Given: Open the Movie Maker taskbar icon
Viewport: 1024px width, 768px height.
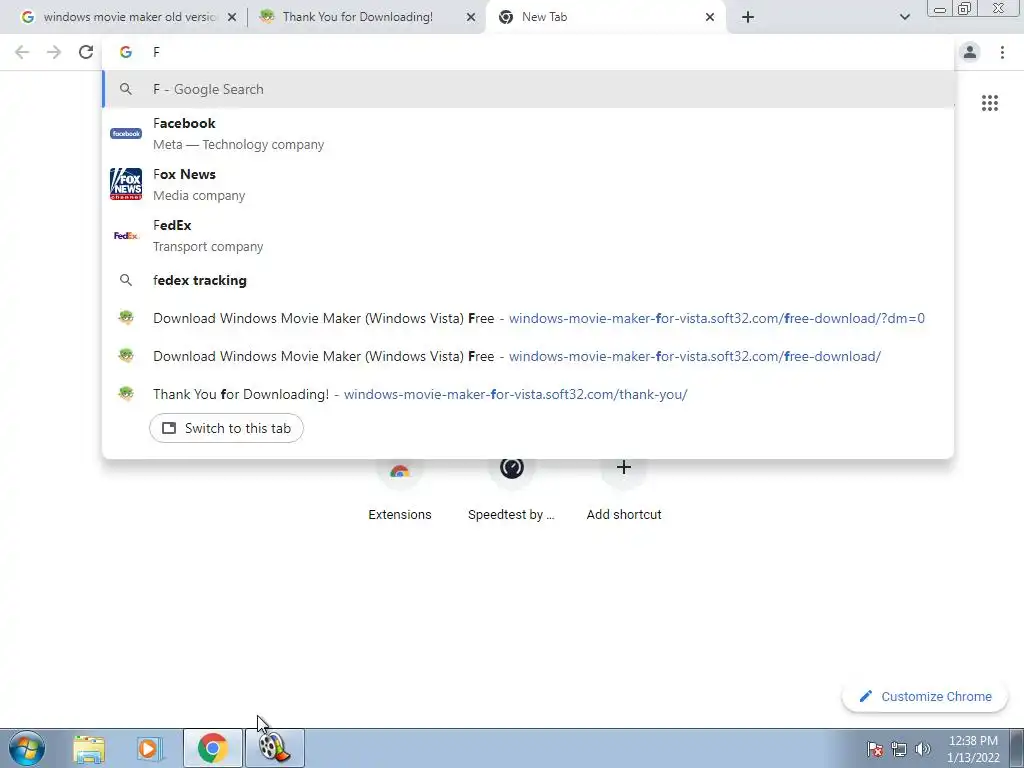Looking at the screenshot, I should [275, 748].
